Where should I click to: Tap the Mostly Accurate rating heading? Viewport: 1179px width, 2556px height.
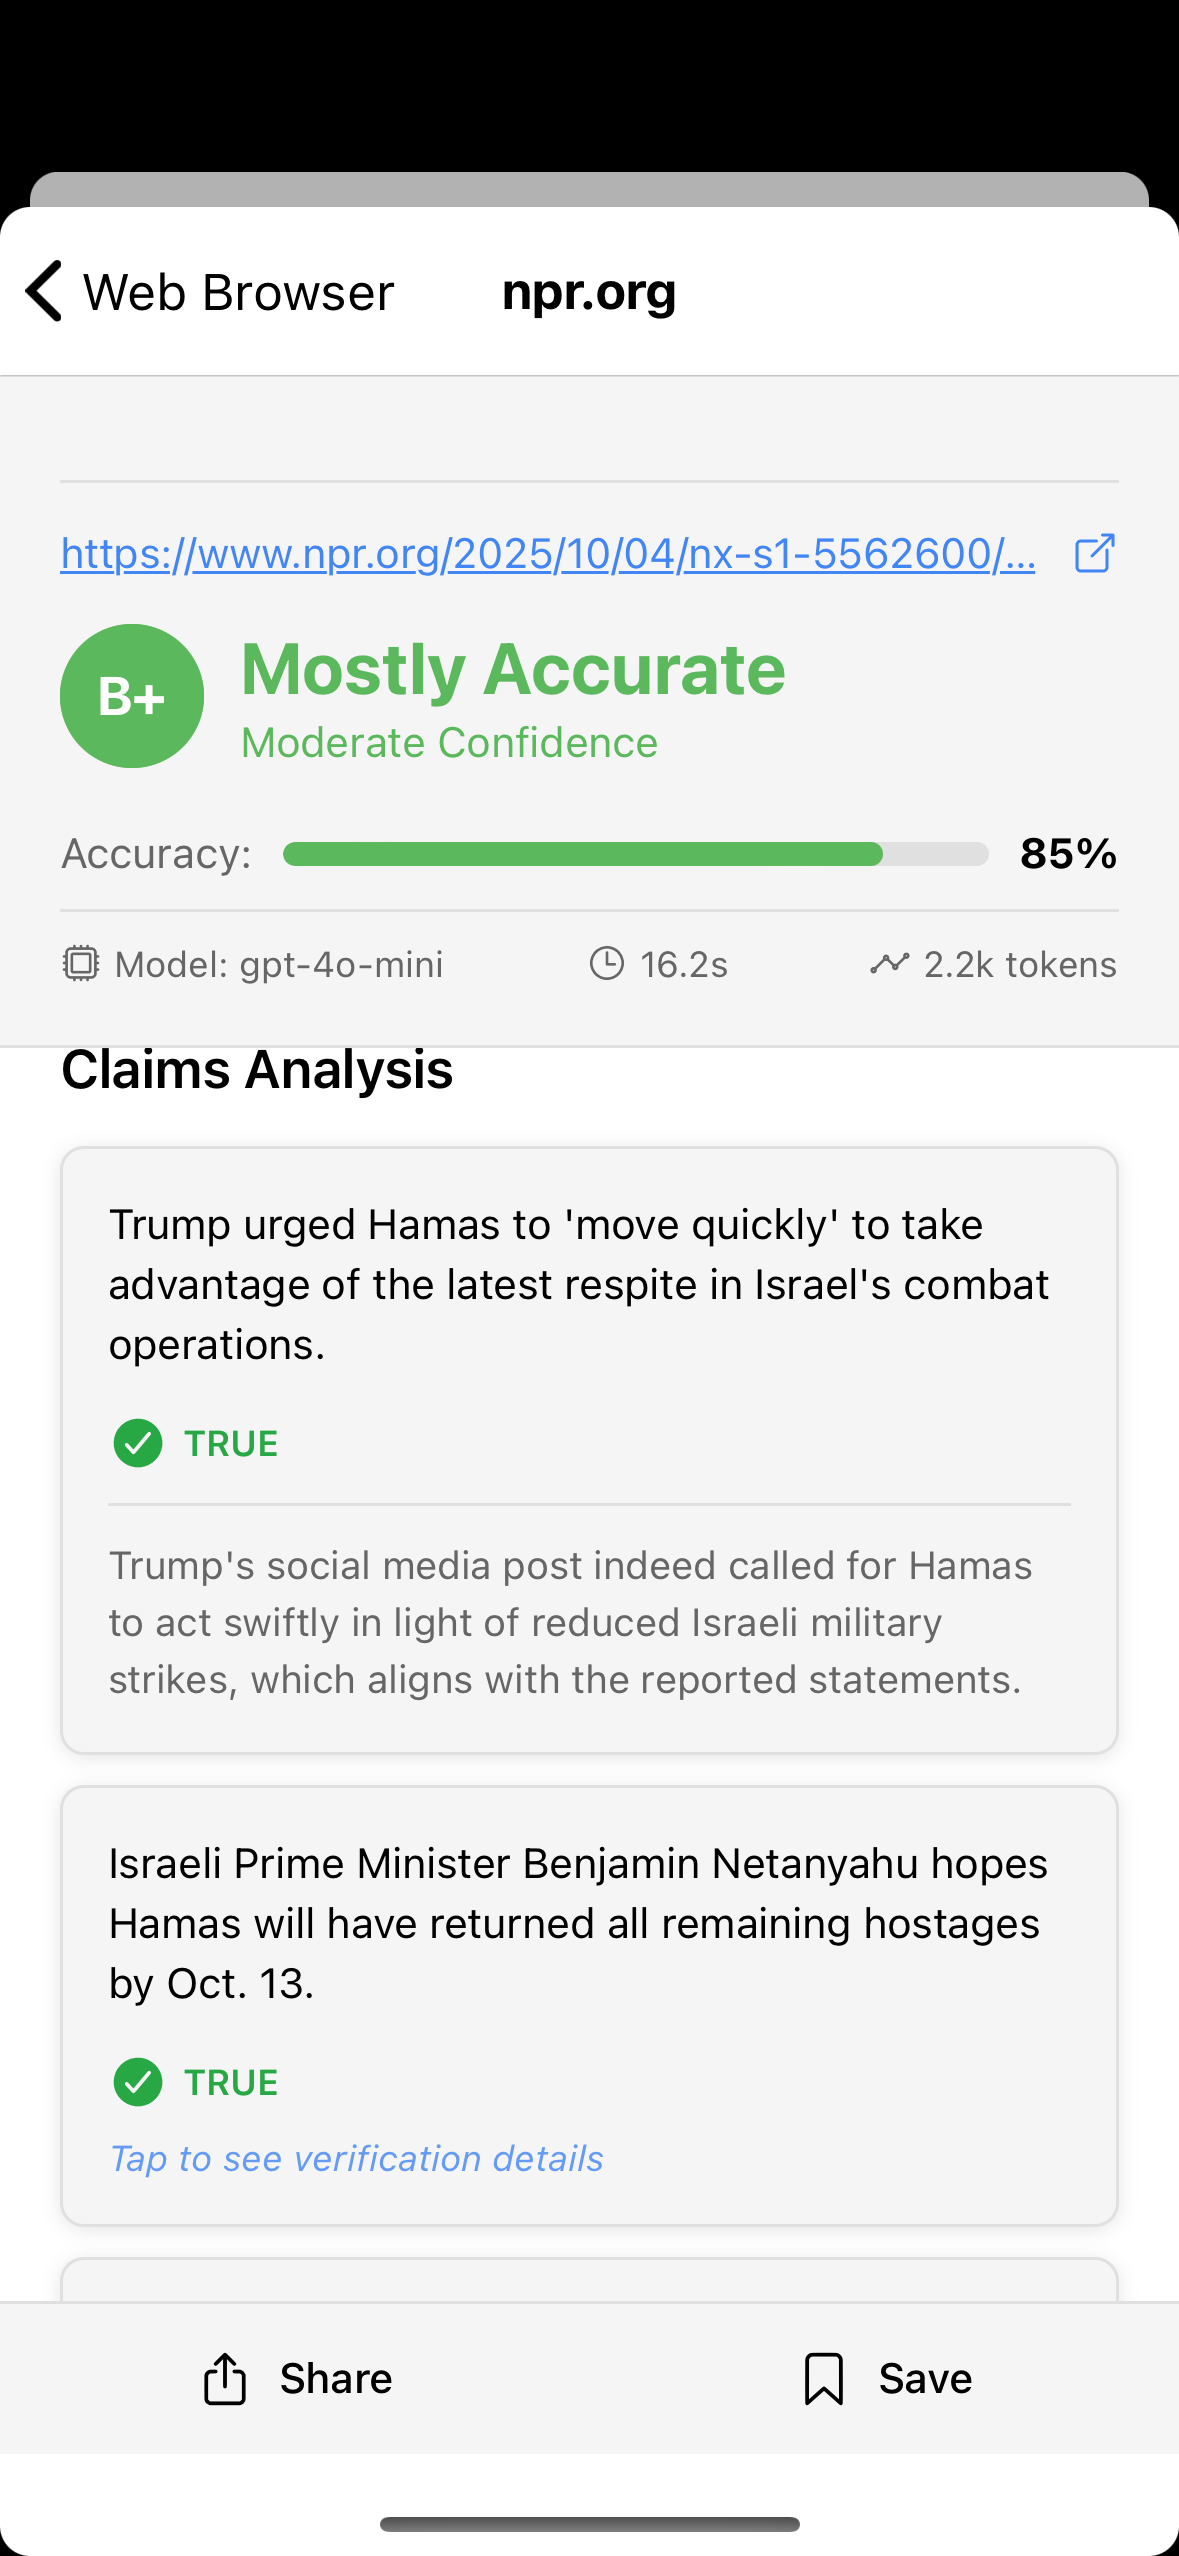513,668
